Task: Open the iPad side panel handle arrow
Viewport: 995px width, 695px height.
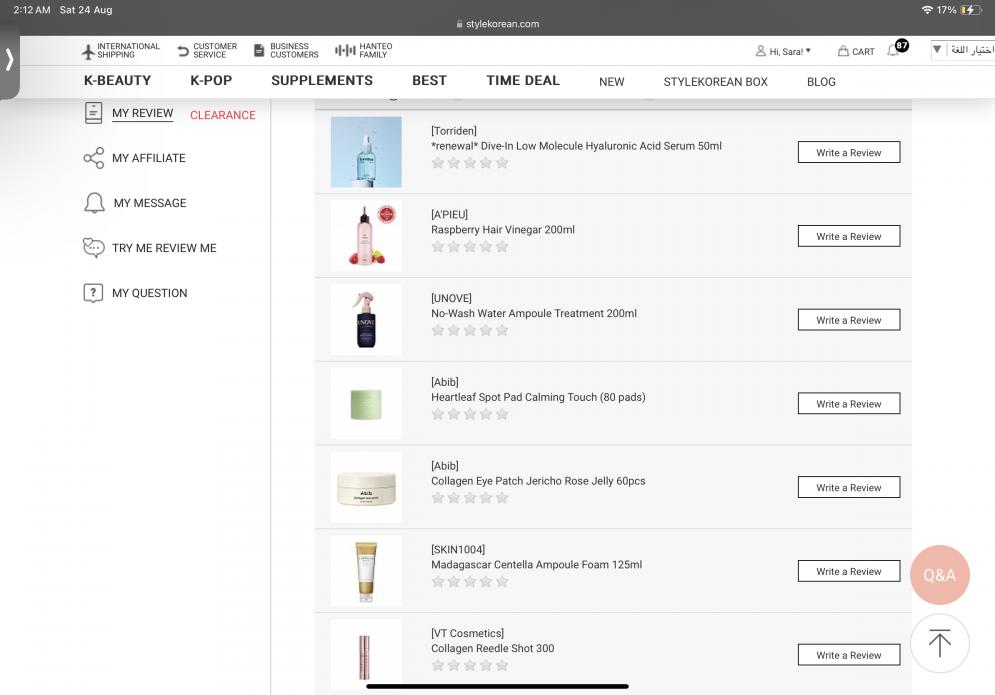Action: coord(10,60)
